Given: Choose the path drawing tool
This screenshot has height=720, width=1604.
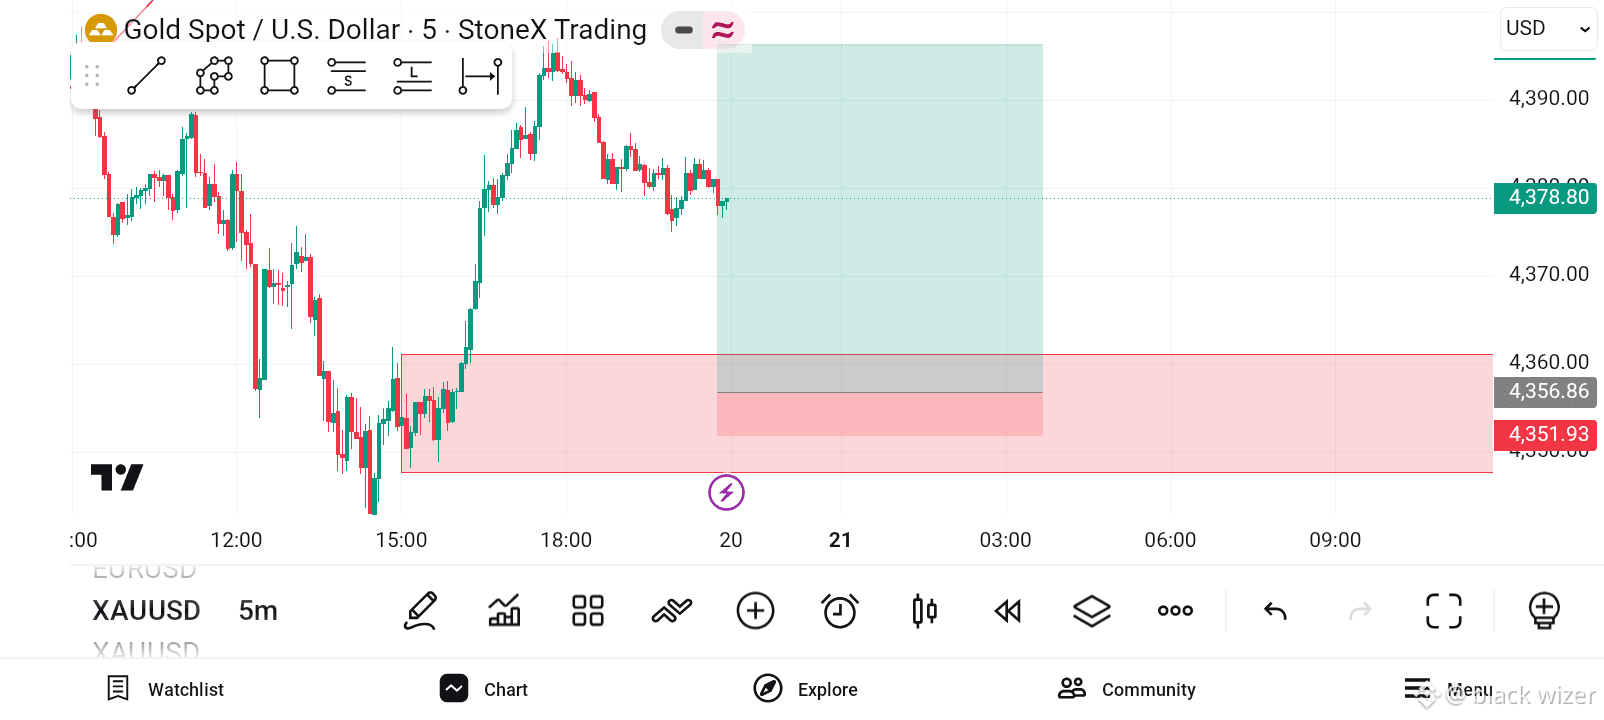Looking at the screenshot, I should pos(214,76).
